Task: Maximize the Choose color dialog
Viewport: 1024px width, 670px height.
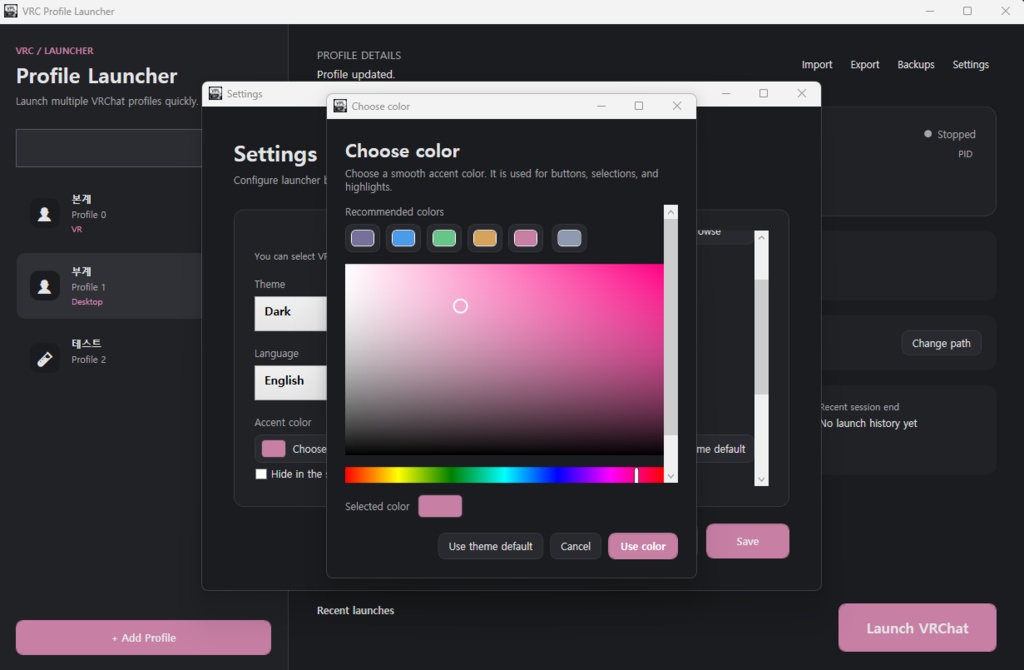Action: coord(639,106)
